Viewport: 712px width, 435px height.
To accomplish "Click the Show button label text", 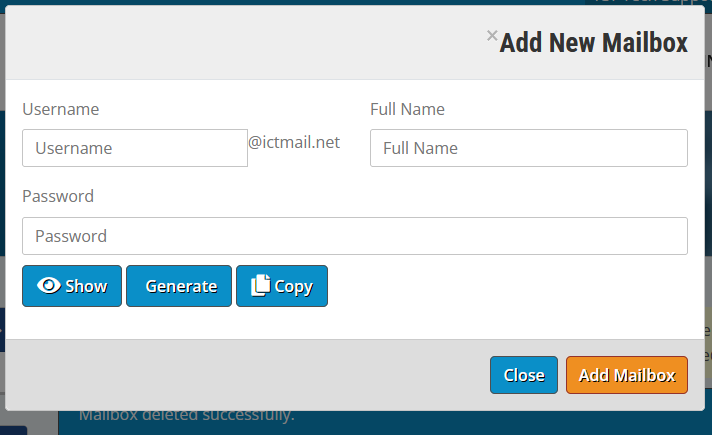I will [x=86, y=286].
